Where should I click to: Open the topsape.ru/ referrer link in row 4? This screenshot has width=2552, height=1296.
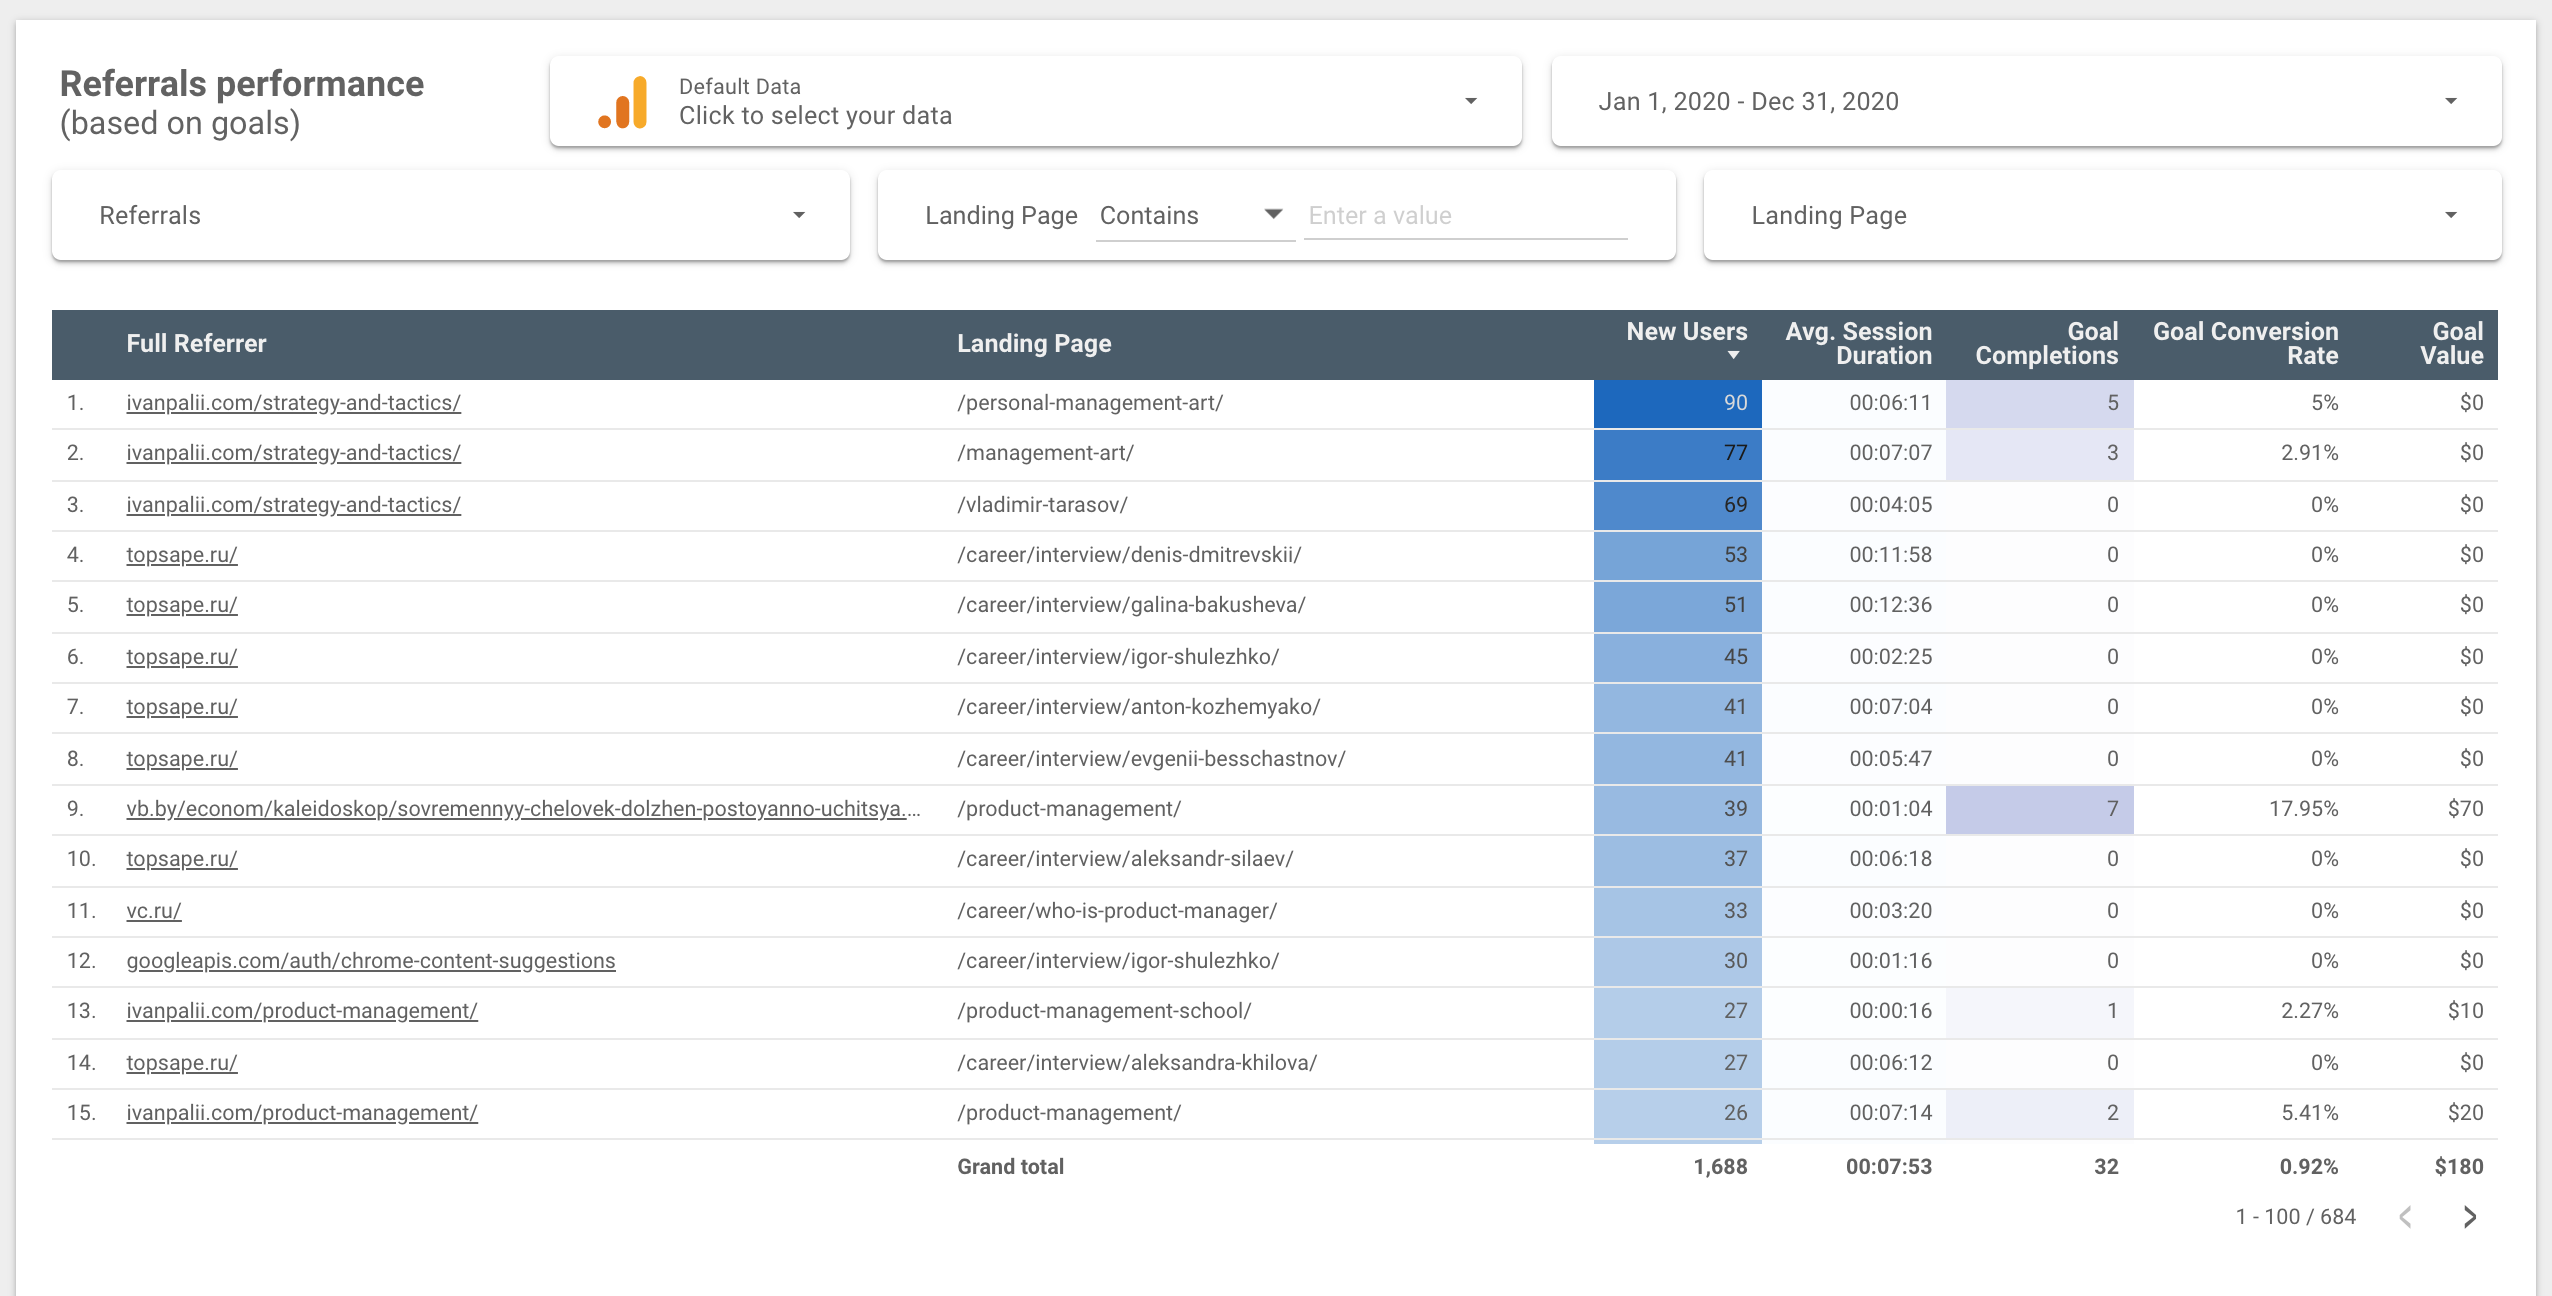(x=181, y=555)
